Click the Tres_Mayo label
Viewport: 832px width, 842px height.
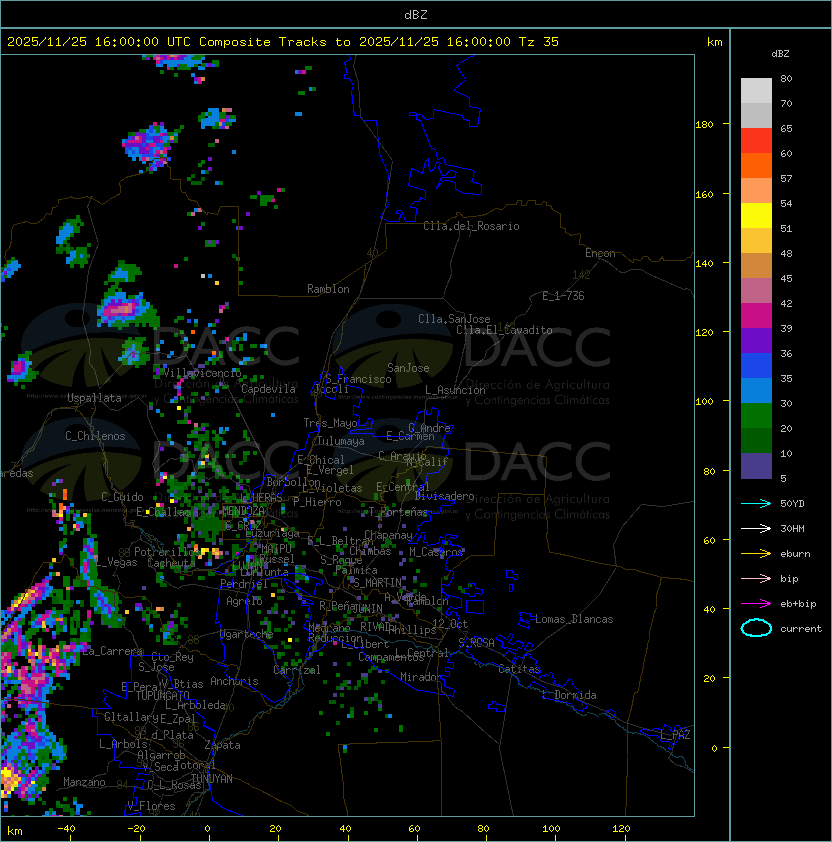pyautogui.click(x=330, y=423)
